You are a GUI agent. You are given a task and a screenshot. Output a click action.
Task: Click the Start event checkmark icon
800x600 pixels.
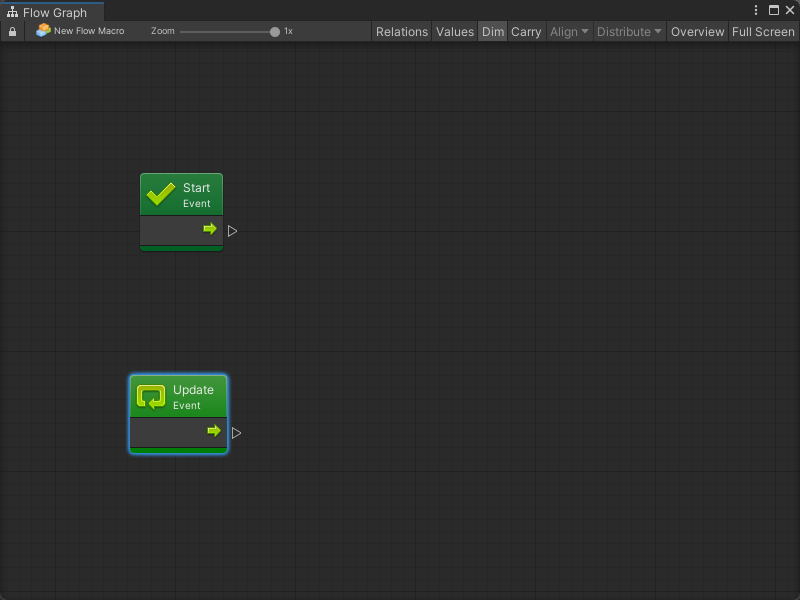point(161,194)
